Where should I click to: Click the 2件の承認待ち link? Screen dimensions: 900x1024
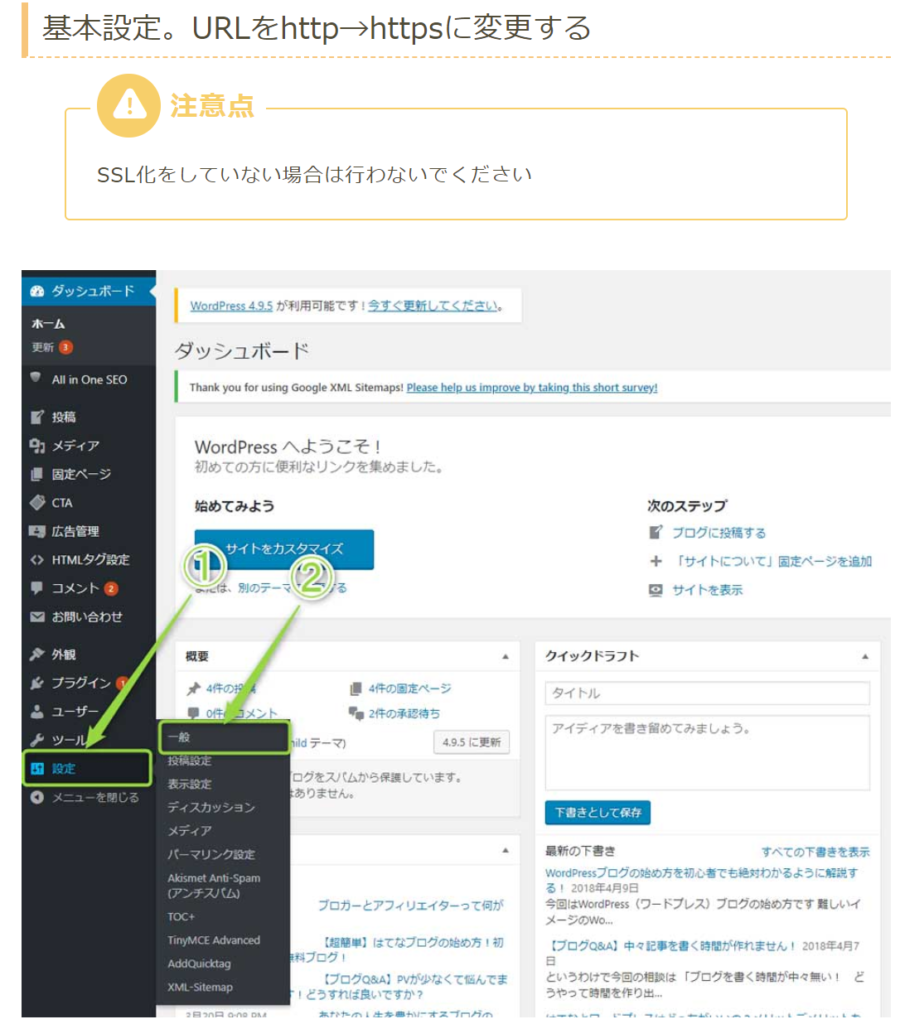point(404,714)
